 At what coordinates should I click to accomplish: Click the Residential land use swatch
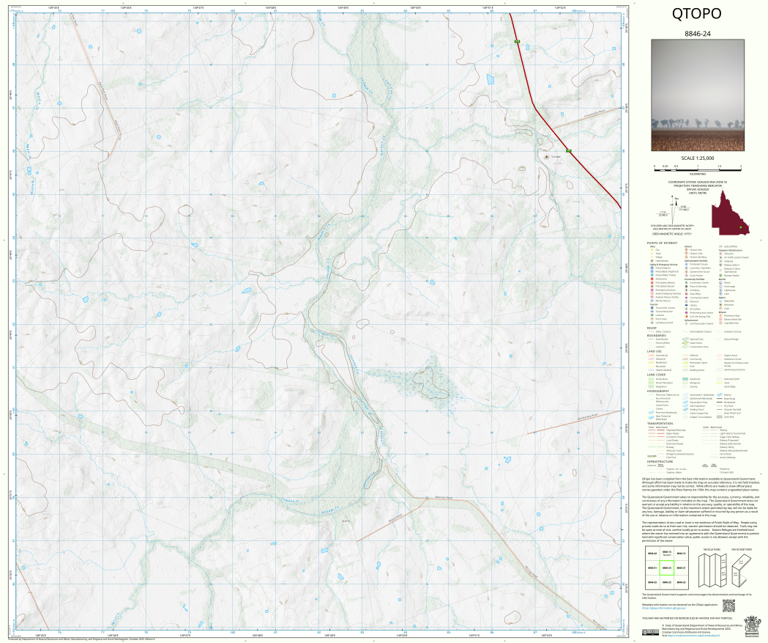coord(651,362)
